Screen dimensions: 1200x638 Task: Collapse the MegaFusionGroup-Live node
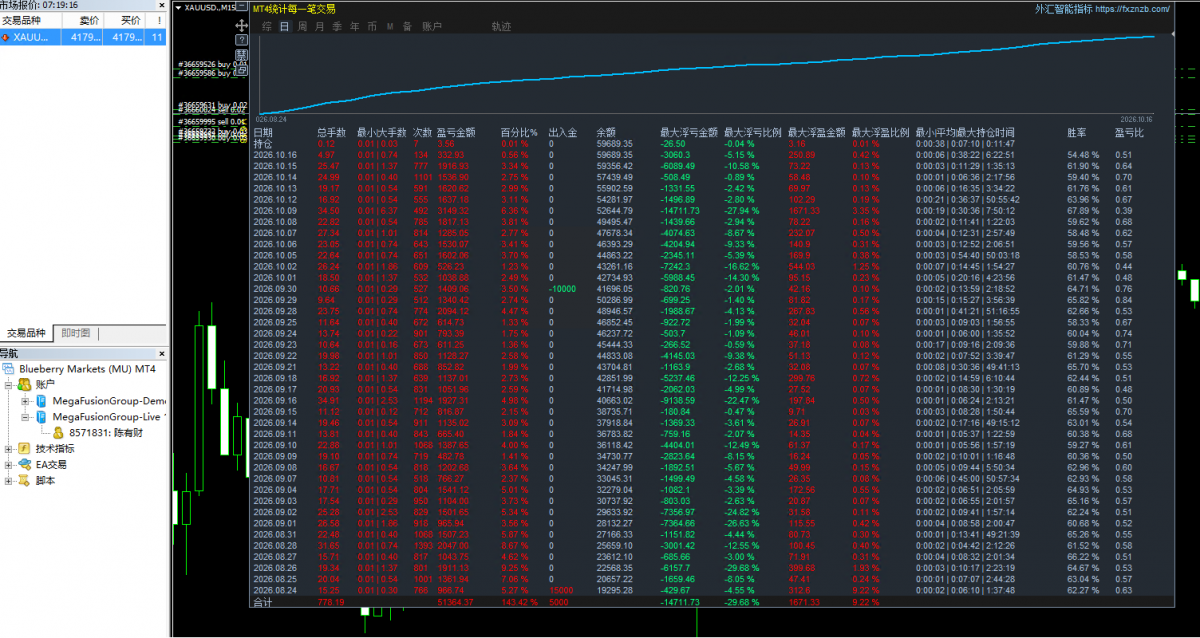click(x=26, y=417)
